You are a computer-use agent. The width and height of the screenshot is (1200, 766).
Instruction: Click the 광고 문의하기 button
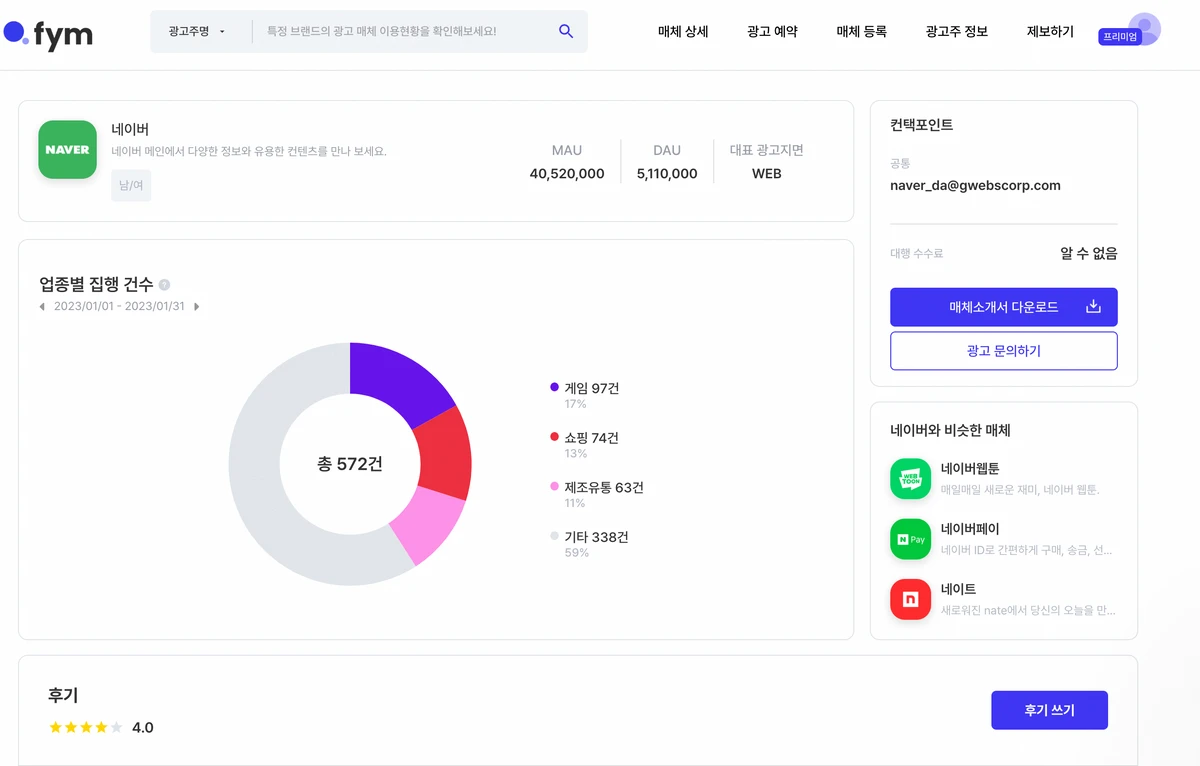click(1004, 351)
